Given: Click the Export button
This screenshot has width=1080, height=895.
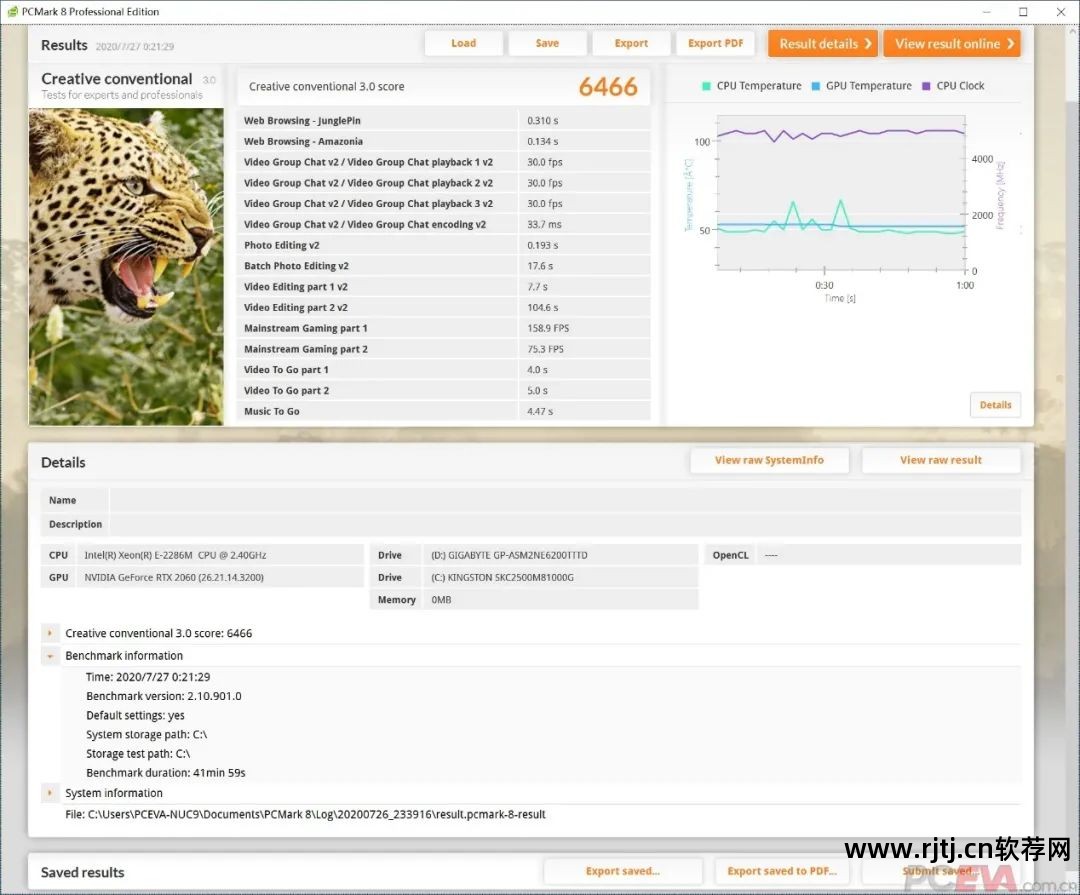Looking at the screenshot, I should [631, 43].
